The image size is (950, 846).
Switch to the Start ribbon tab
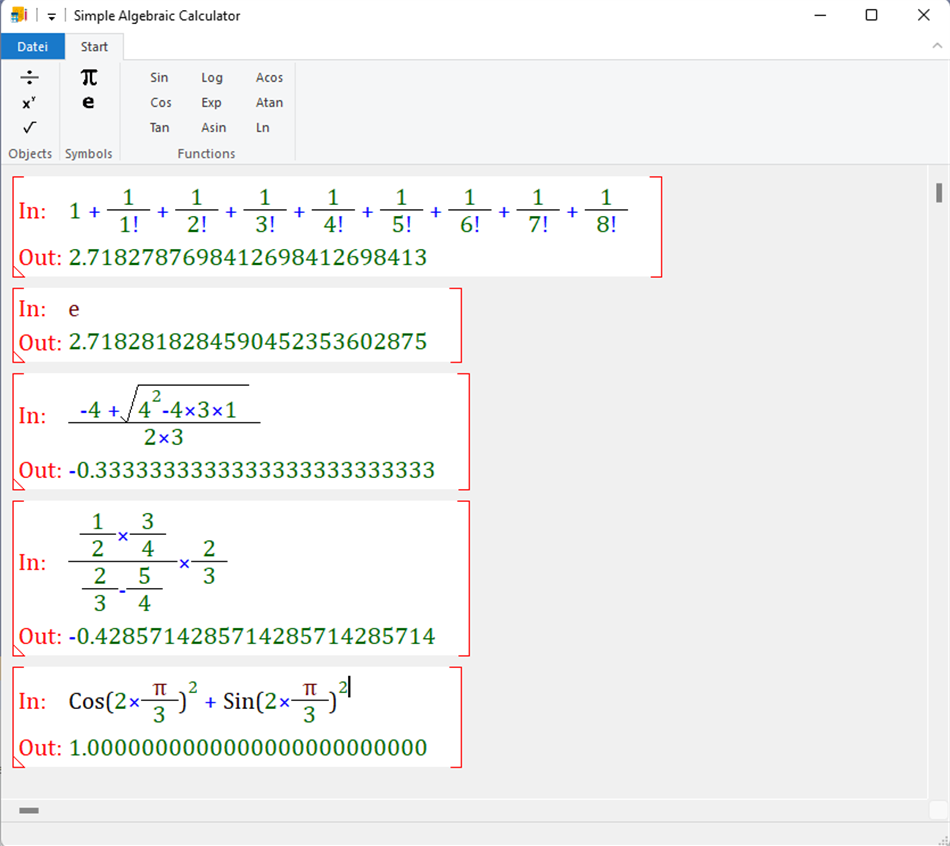click(x=94, y=46)
